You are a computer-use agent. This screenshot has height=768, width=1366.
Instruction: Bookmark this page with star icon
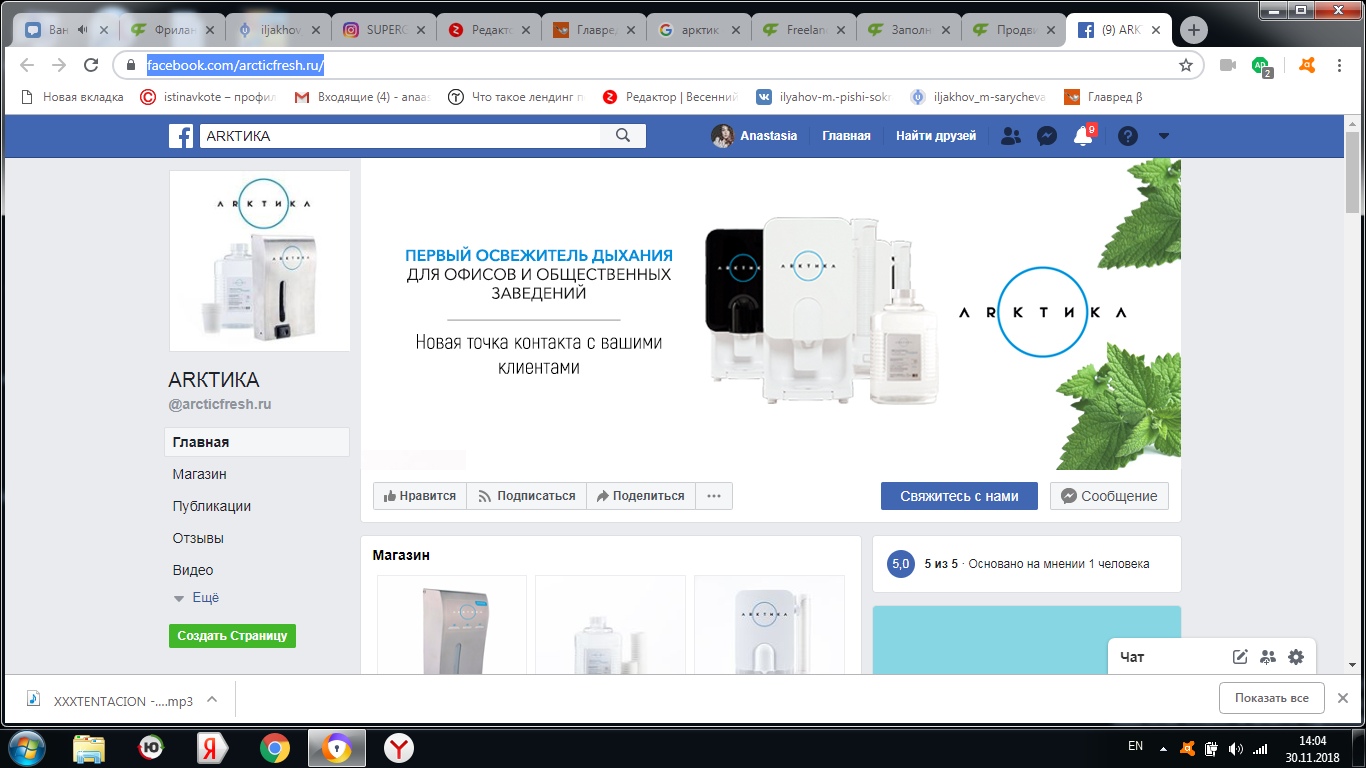pos(1186,65)
